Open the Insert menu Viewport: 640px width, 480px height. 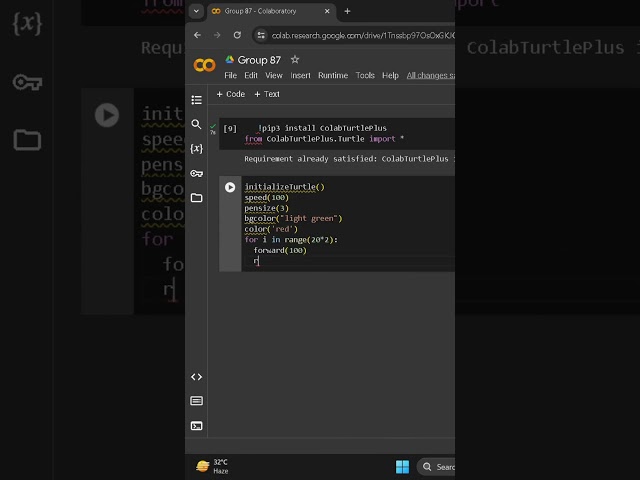300,76
